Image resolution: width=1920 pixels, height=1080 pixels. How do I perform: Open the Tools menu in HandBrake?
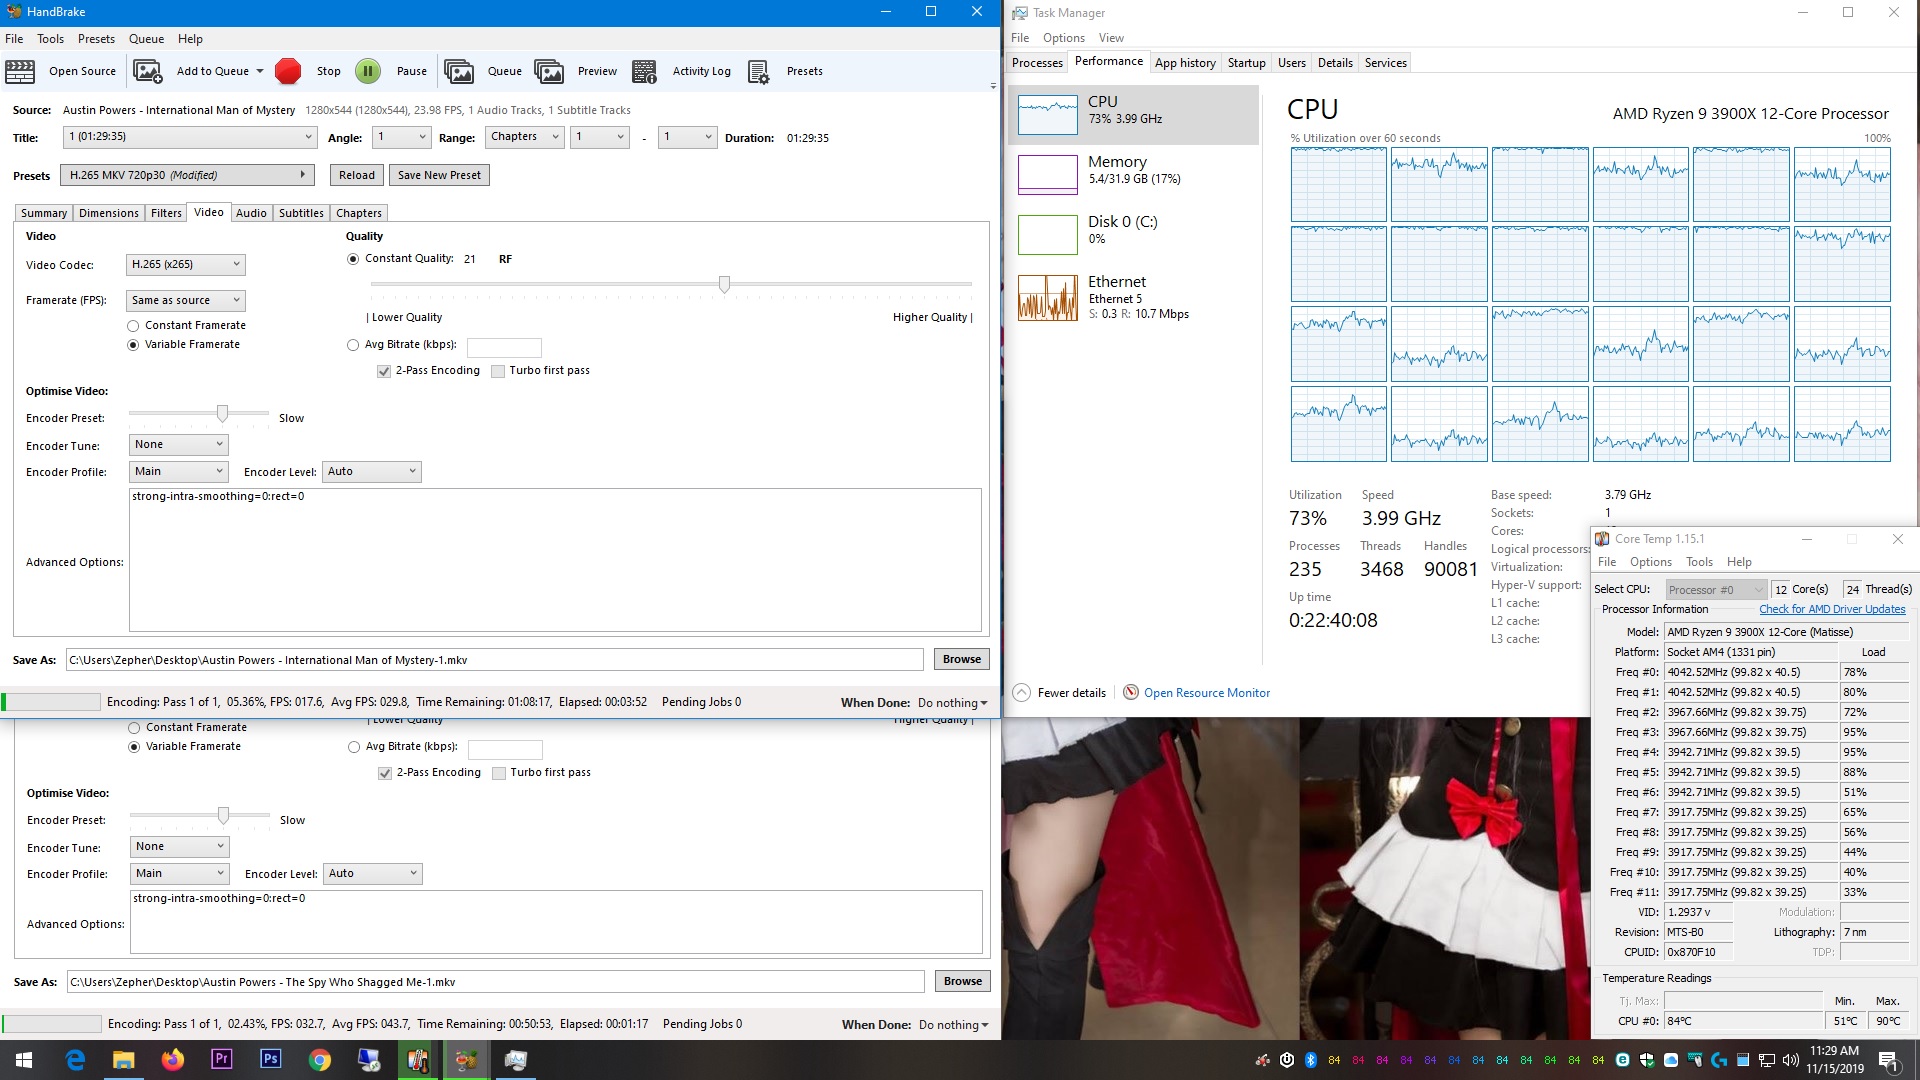[50, 39]
